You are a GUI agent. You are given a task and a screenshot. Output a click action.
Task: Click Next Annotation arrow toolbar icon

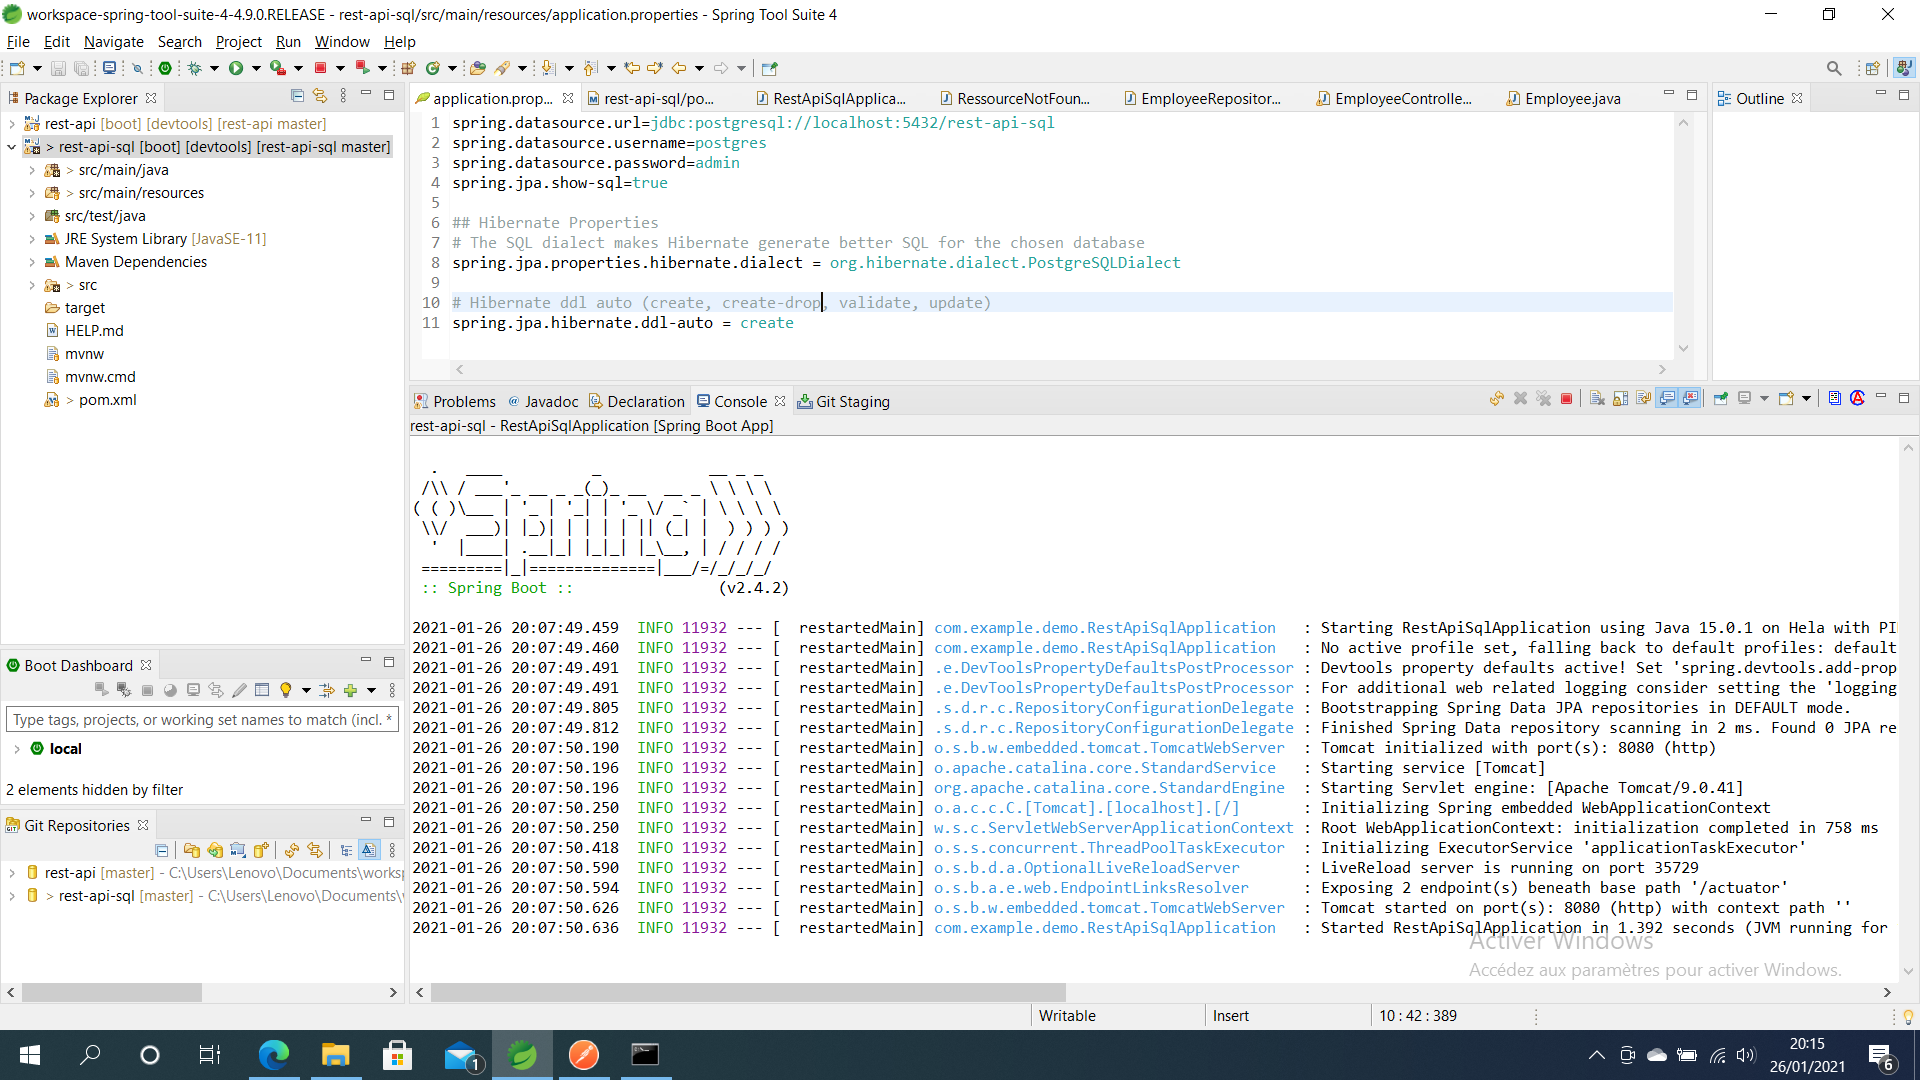click(548, 68)
